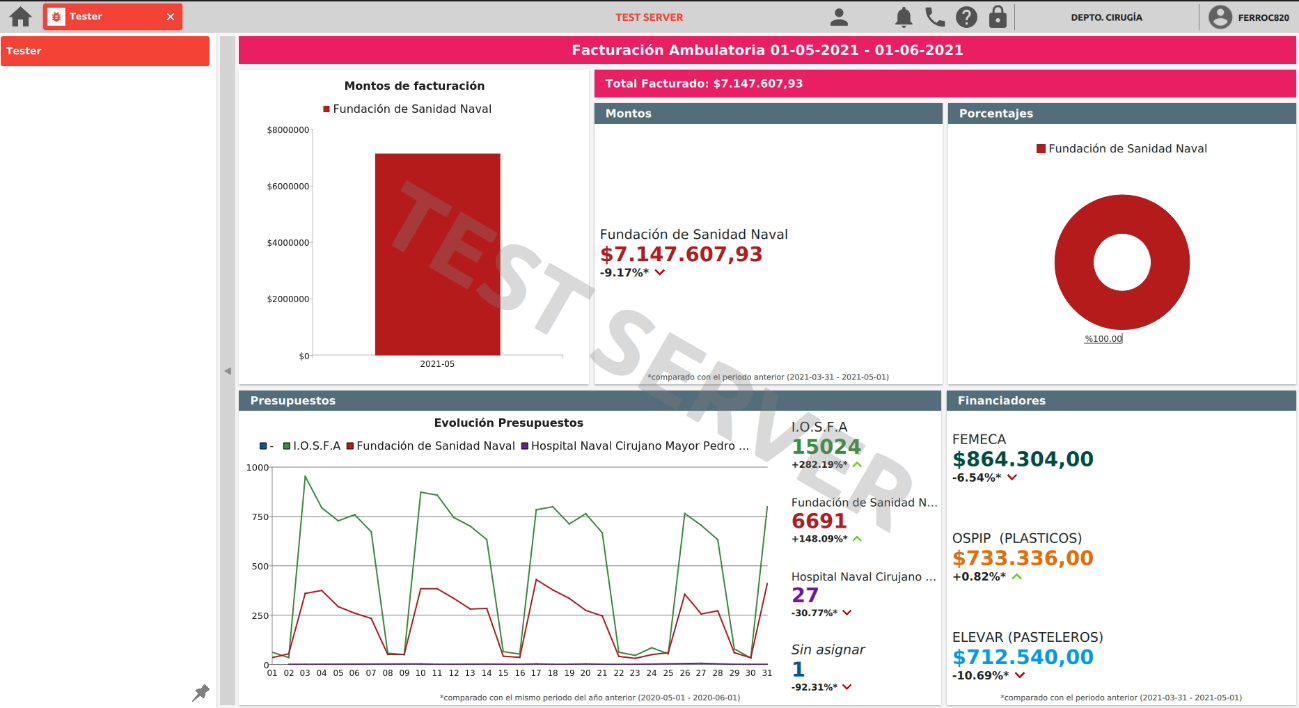Go to the home screen icon
Image resolution: width=1299 pixels, height=708 pixels.
coord(20,17)
